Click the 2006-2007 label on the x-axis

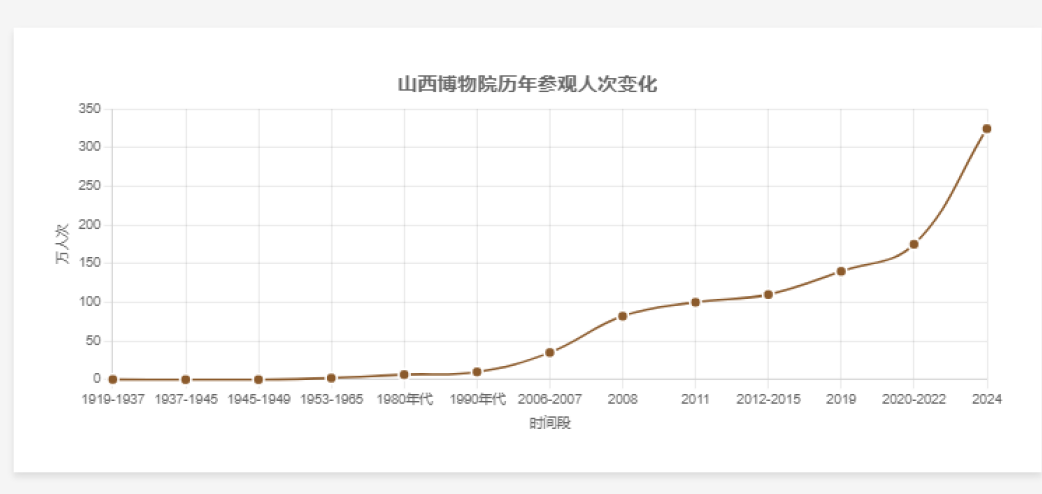[550, 399]
